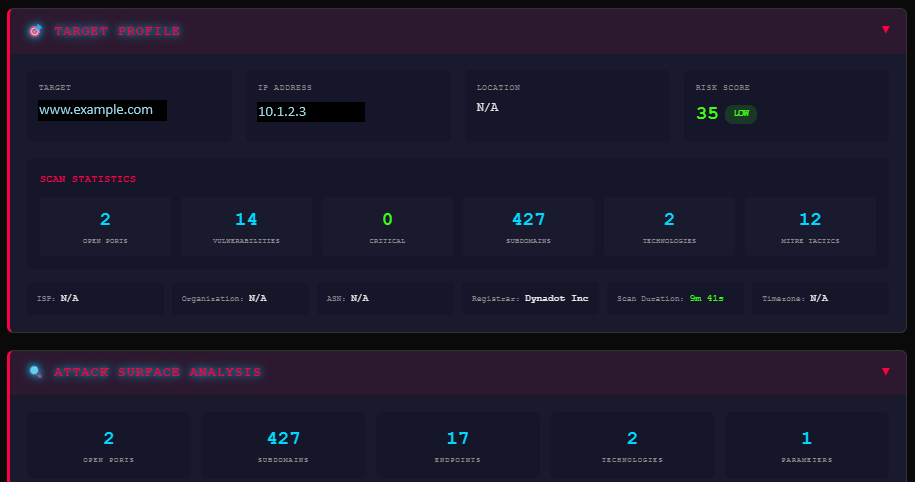Viewport: 915px width, 482px height.
Task: Click the target bullseye icon in Target Profile header
Action: 35,31
